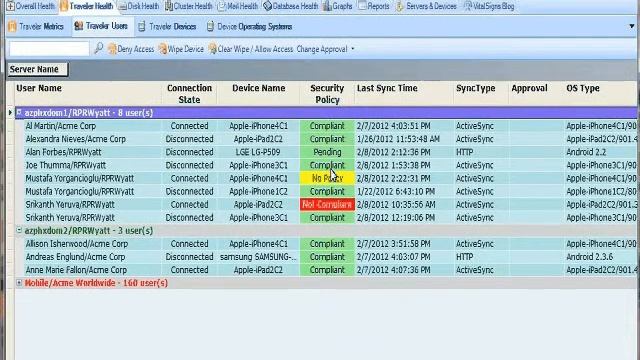Click the Deny Access button
The height and width of the screenshot is (360, 640).
pos(131,49)
